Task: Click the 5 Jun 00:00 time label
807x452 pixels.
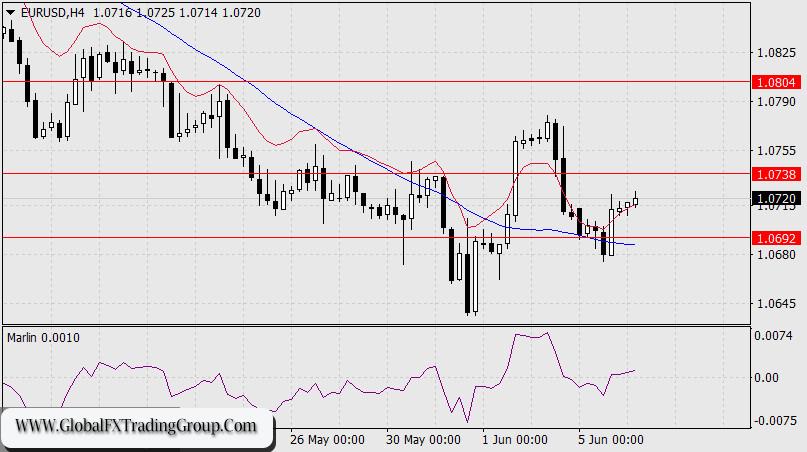Action: click(x=610, y=440)
